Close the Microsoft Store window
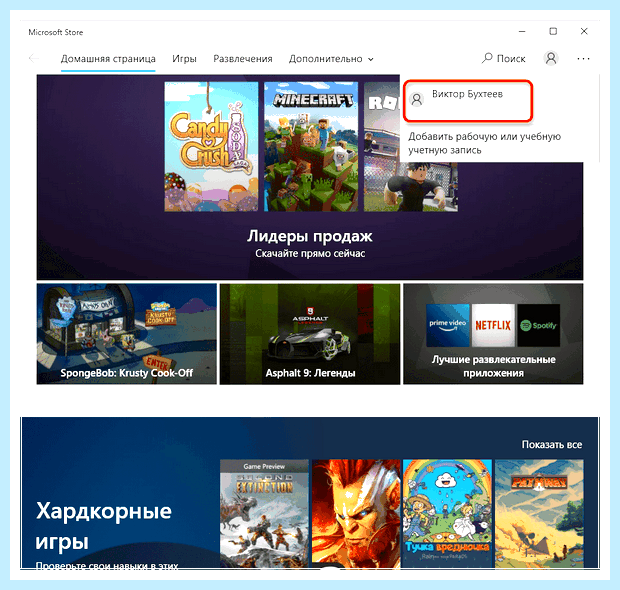The image size is (620, 590). pos(584,31)
